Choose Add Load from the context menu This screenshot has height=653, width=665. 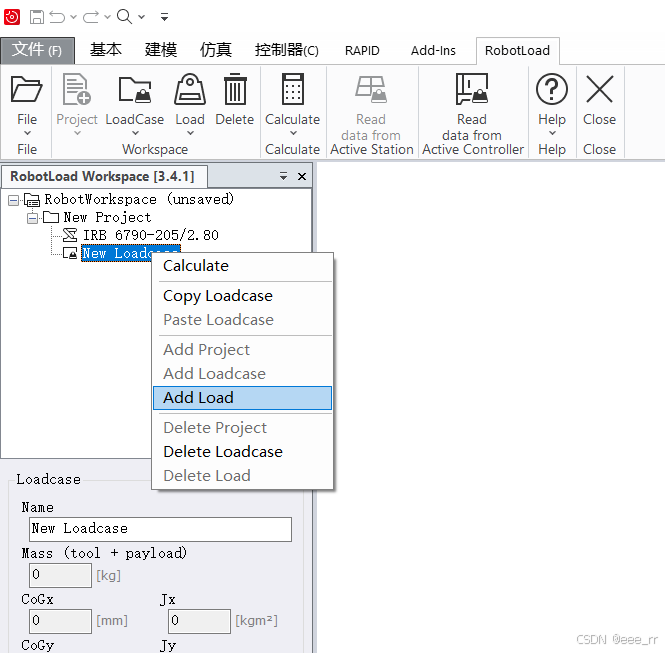(x=242, y=398)
